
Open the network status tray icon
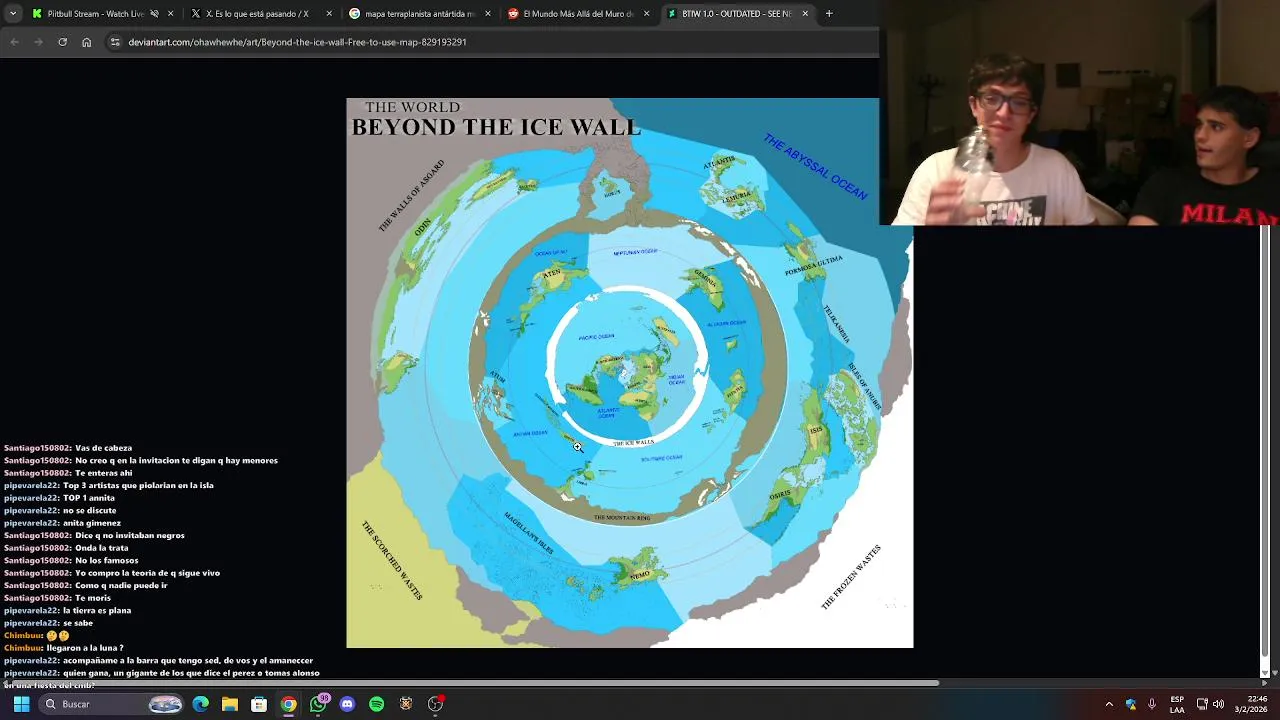click(1202, 704)
